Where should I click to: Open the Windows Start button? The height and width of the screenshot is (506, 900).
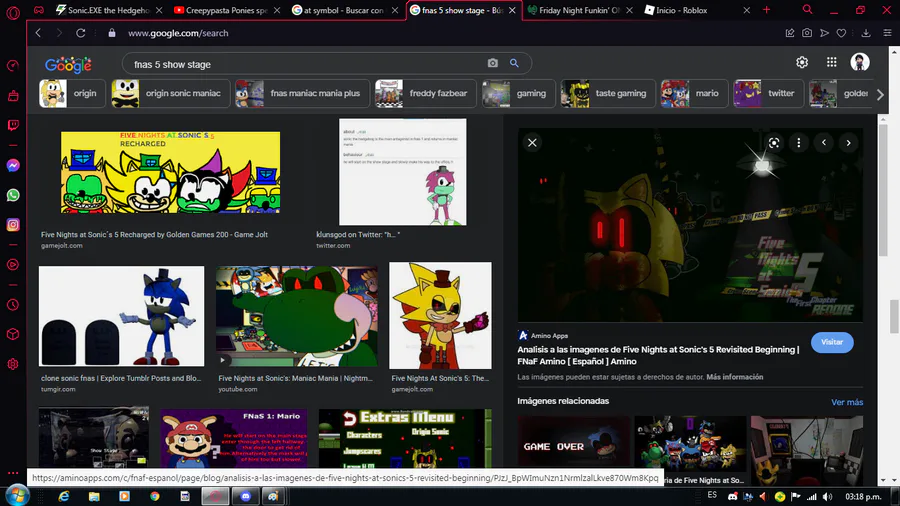(15, 496)
